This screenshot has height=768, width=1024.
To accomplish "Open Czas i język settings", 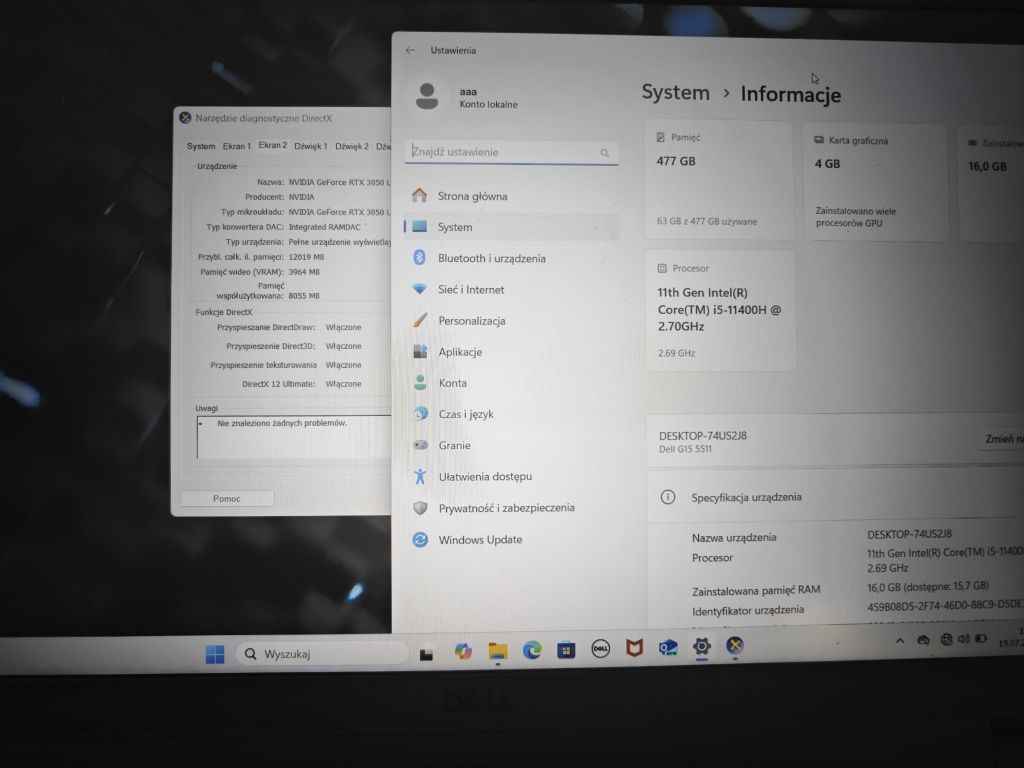I will pyautogui.click(x=511, y=414).
